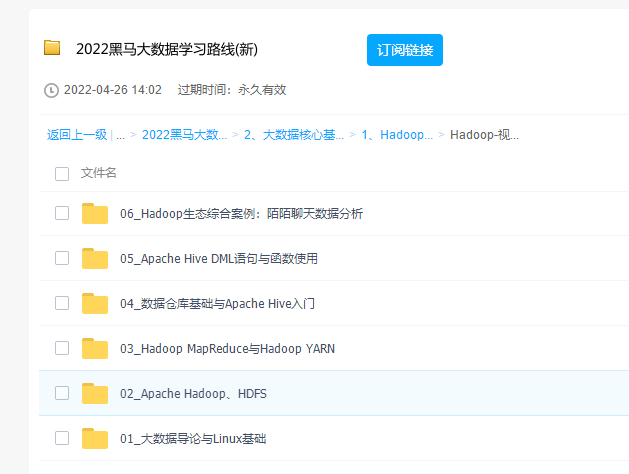Open 04_数据仓库基础与Apache Hive入门

[x=217, y=303]
